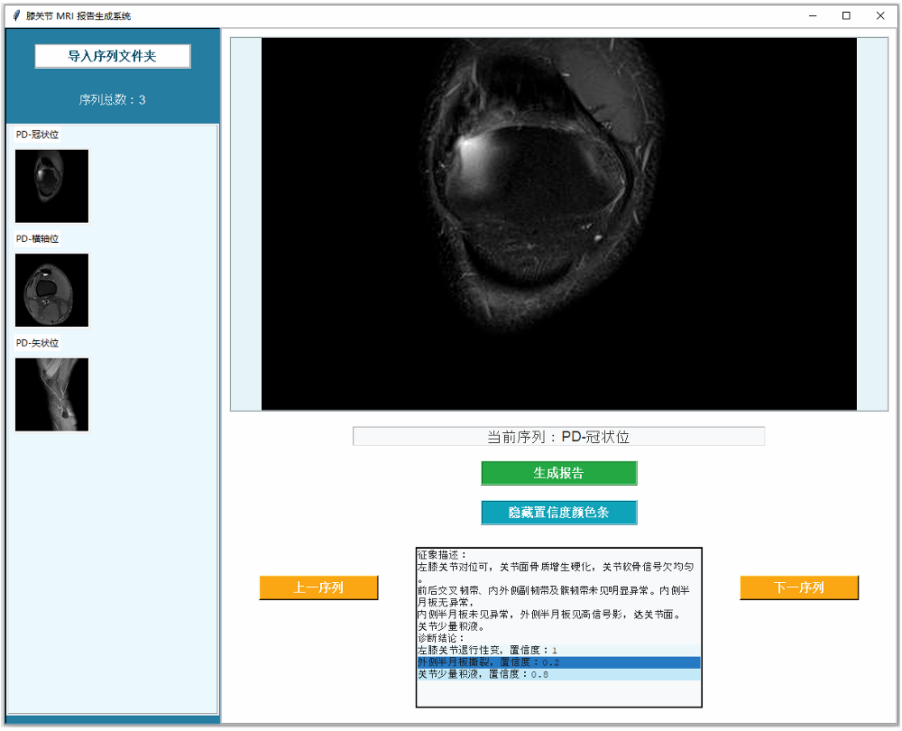Click the 当前序列 current sequence field
Image resolution: width=902 pixels, height=731 pixels.
pos(558,437)
